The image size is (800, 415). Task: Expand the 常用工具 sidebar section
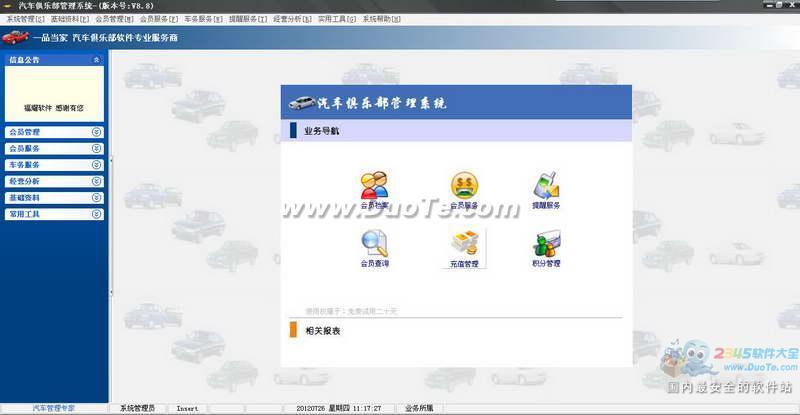[96, 213]
